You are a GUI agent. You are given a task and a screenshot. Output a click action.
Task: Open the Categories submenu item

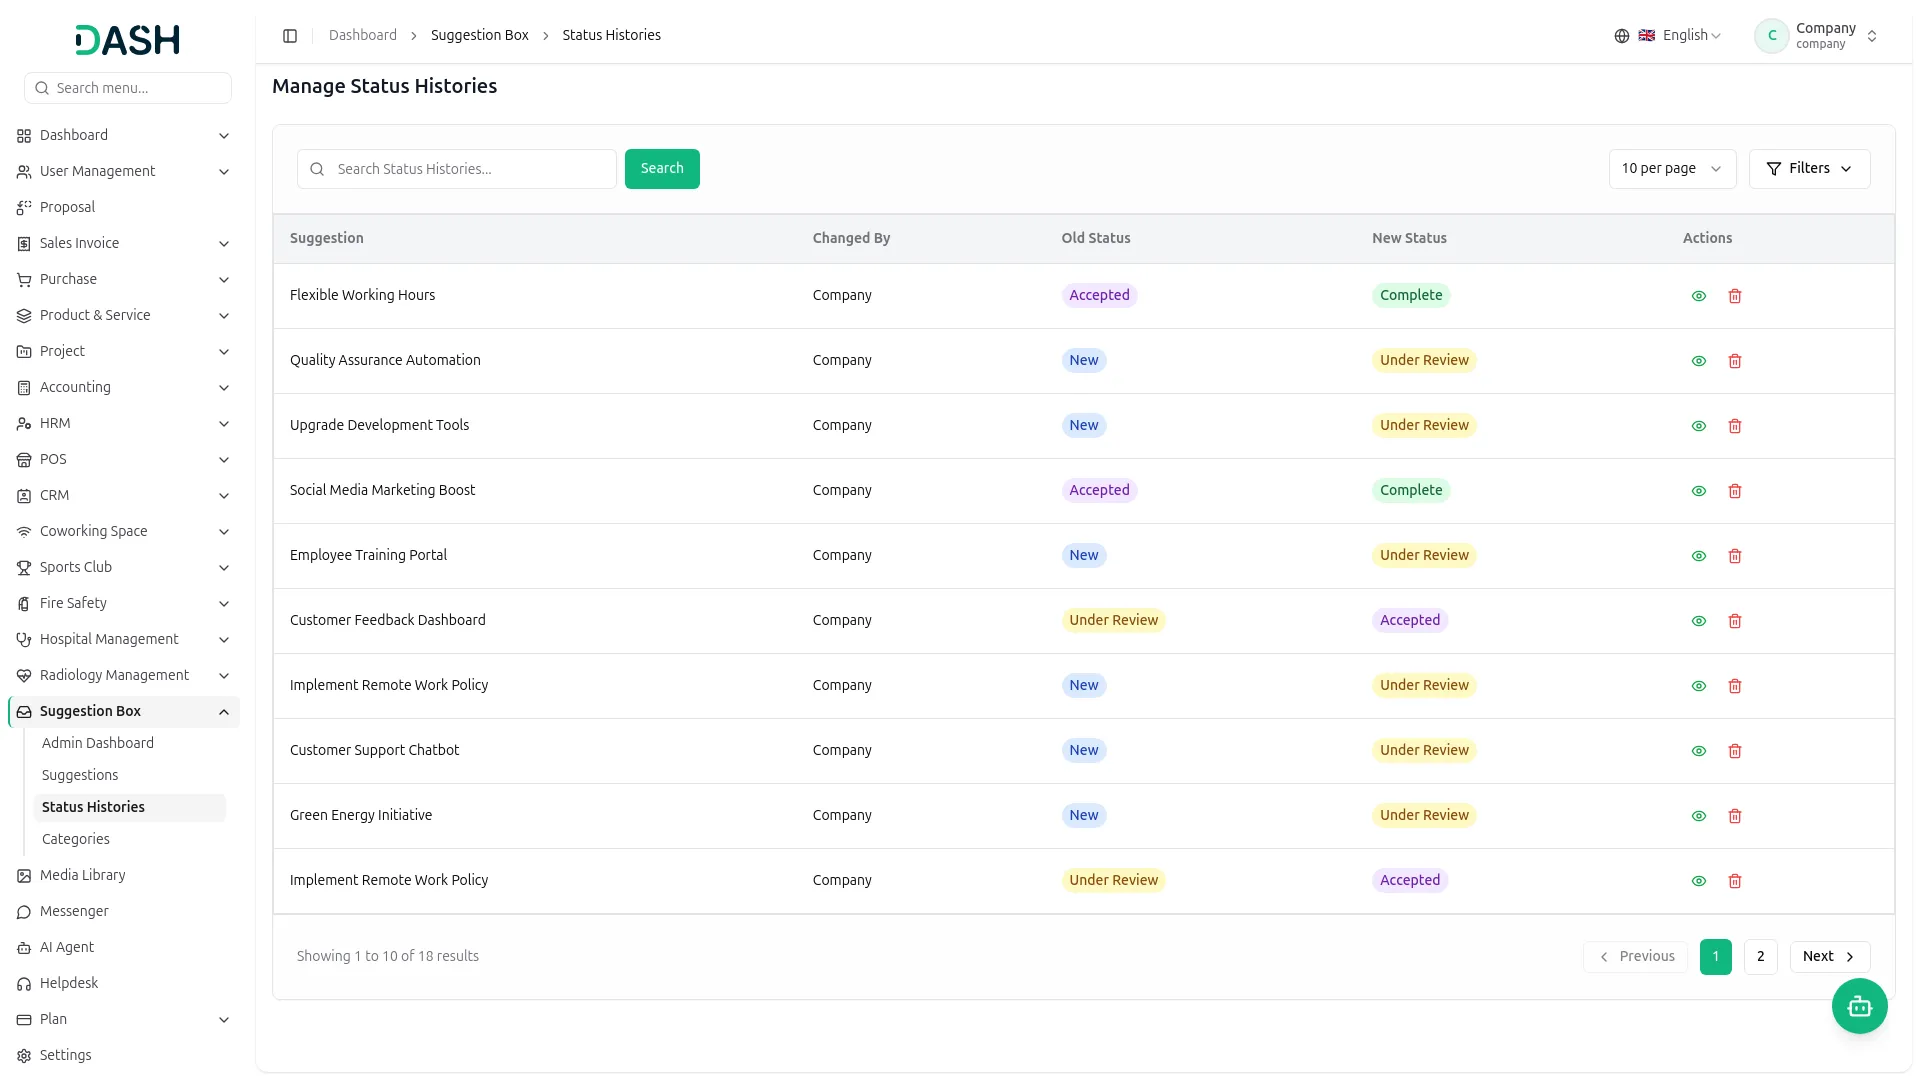(76, 839)
